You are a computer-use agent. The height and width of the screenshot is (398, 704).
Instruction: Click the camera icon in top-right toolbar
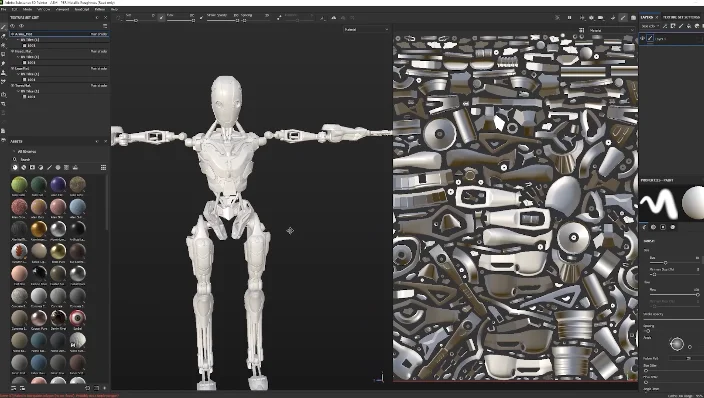click(601, 18)
